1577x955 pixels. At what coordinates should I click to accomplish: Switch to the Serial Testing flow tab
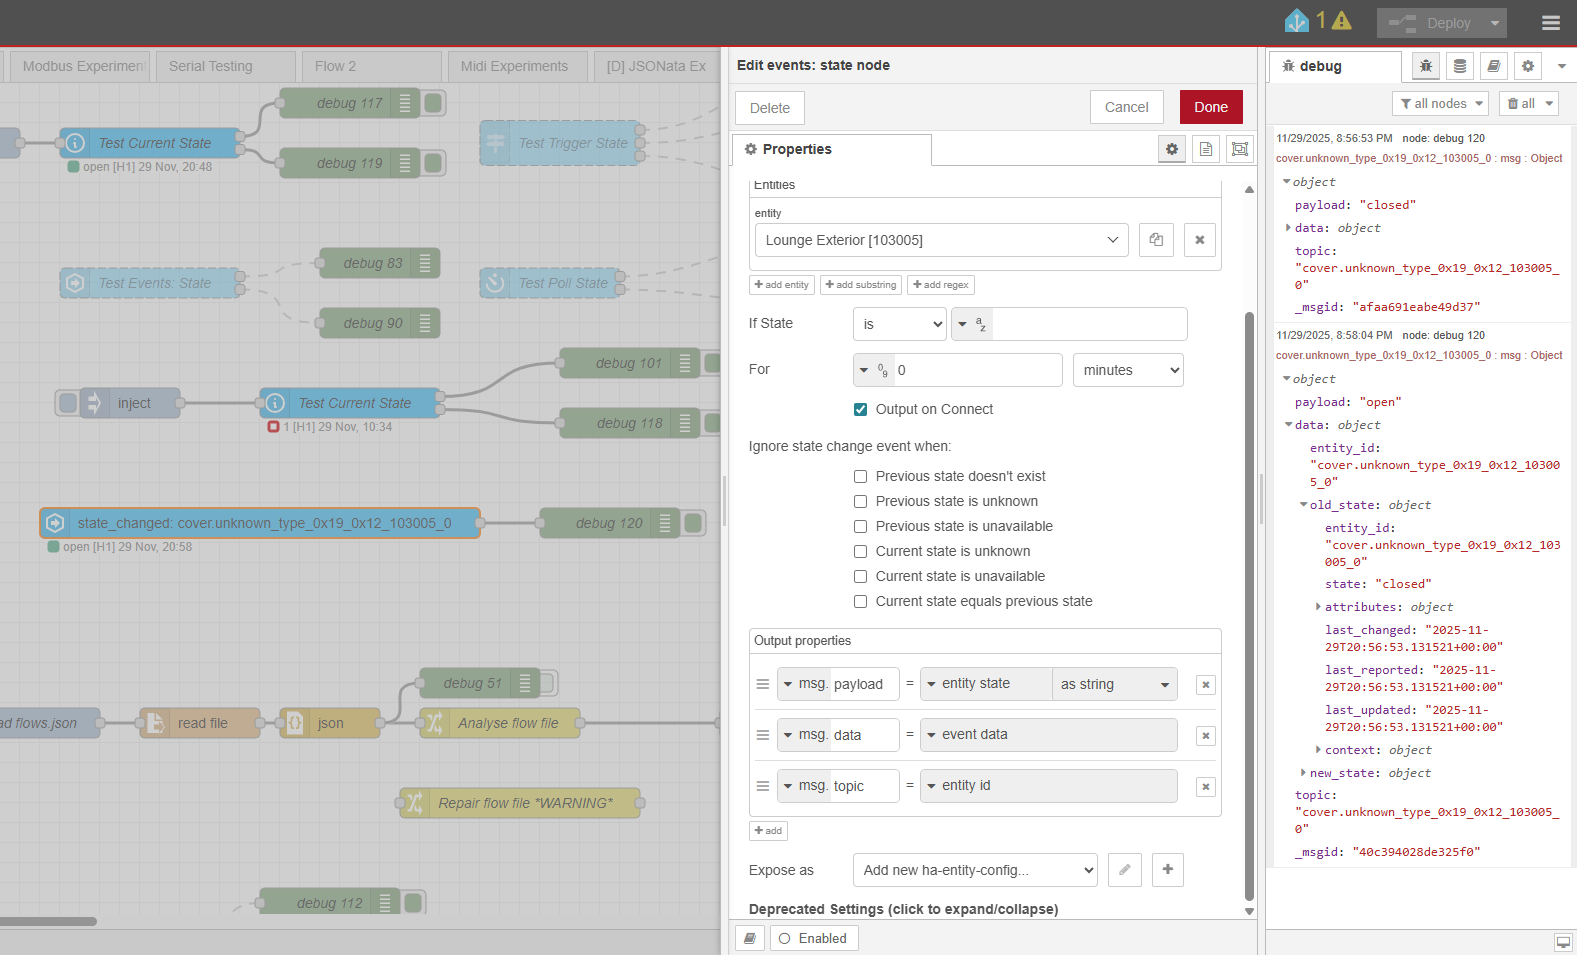(x=211, y=66)
